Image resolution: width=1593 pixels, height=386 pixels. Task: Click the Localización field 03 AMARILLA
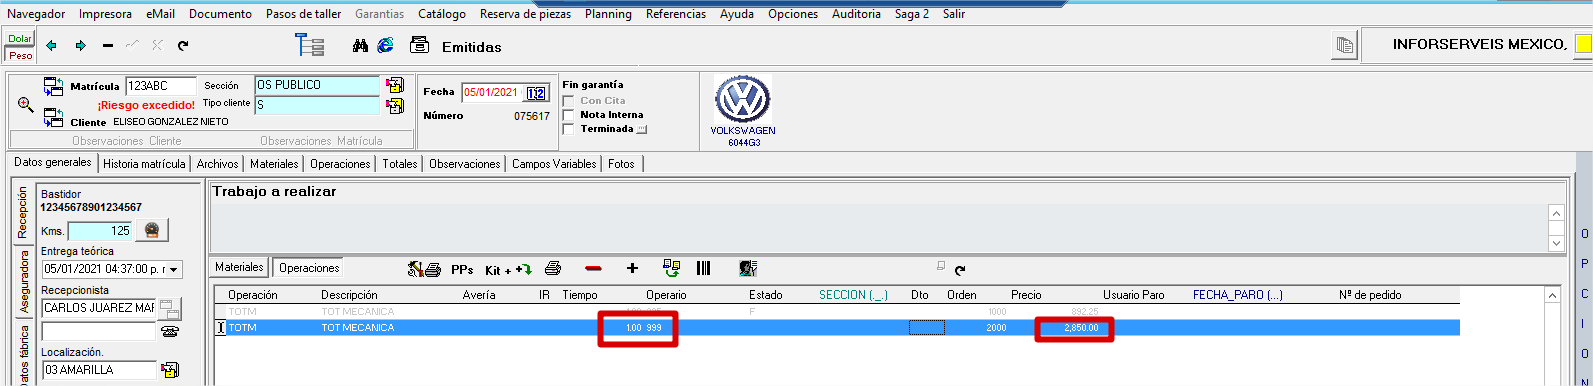pos(99,370)
